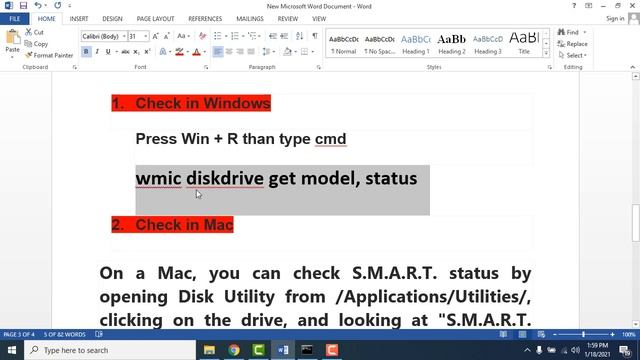The width and height of the screenshot is (640, 360).
Task: Activate the Format Painter tool
Action: (49, 55)
